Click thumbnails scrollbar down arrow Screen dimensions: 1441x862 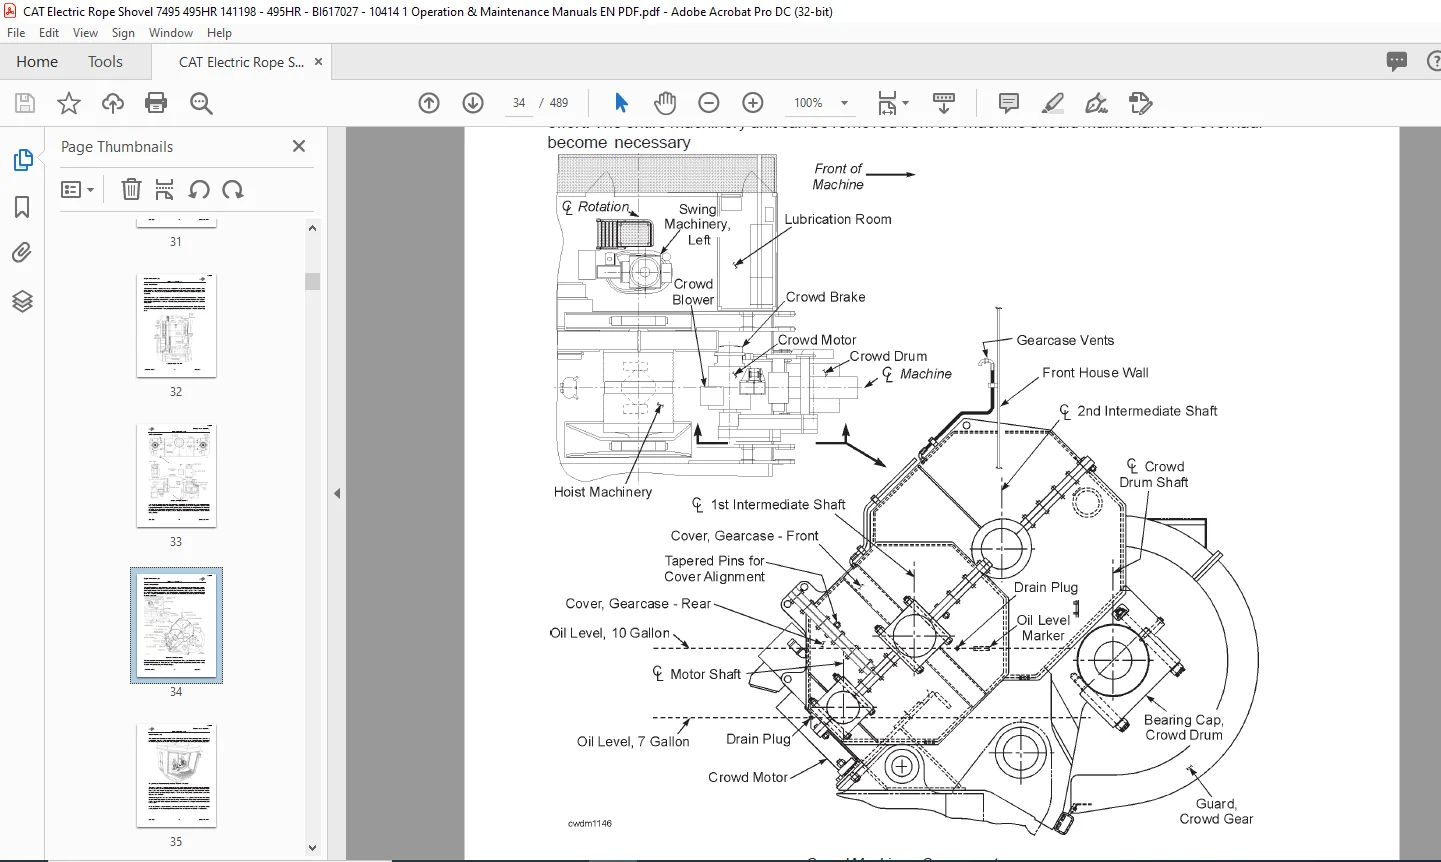point(312,848)
